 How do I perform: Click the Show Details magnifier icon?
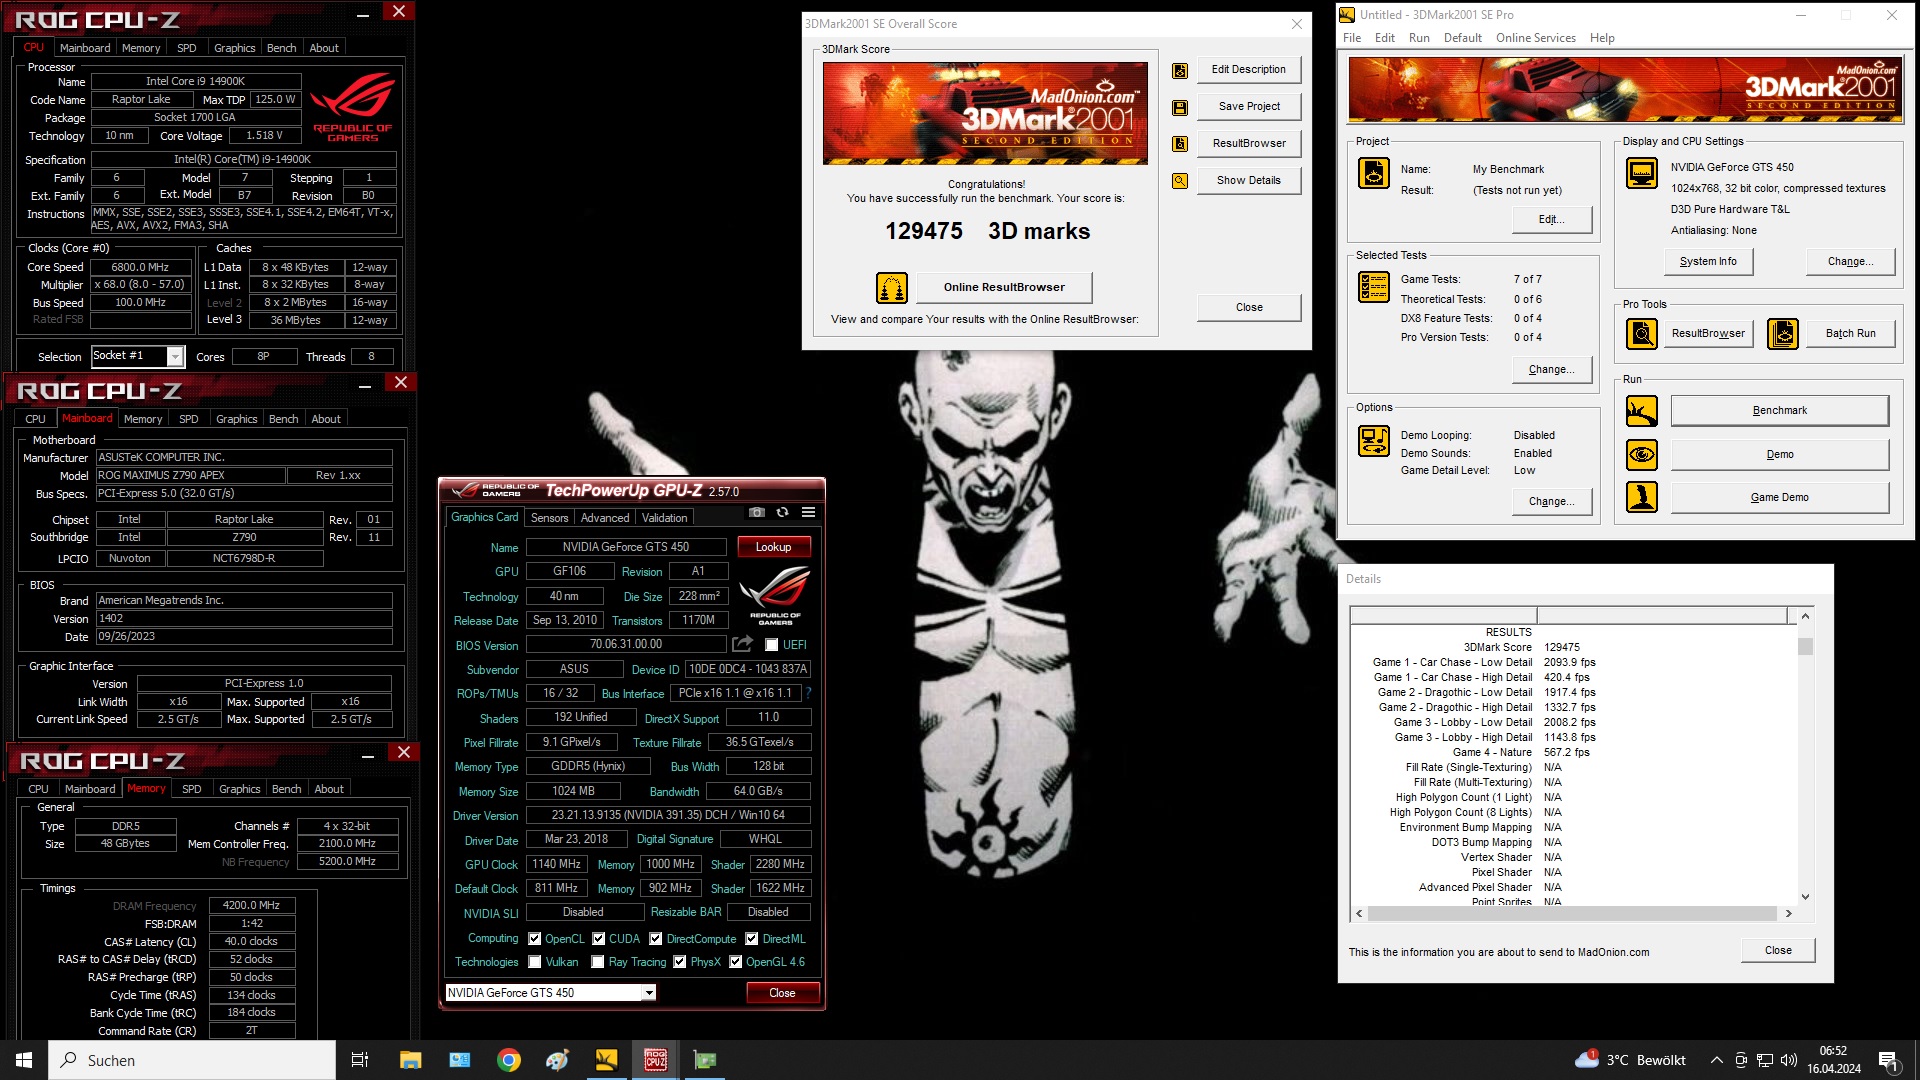point(1180,181)
